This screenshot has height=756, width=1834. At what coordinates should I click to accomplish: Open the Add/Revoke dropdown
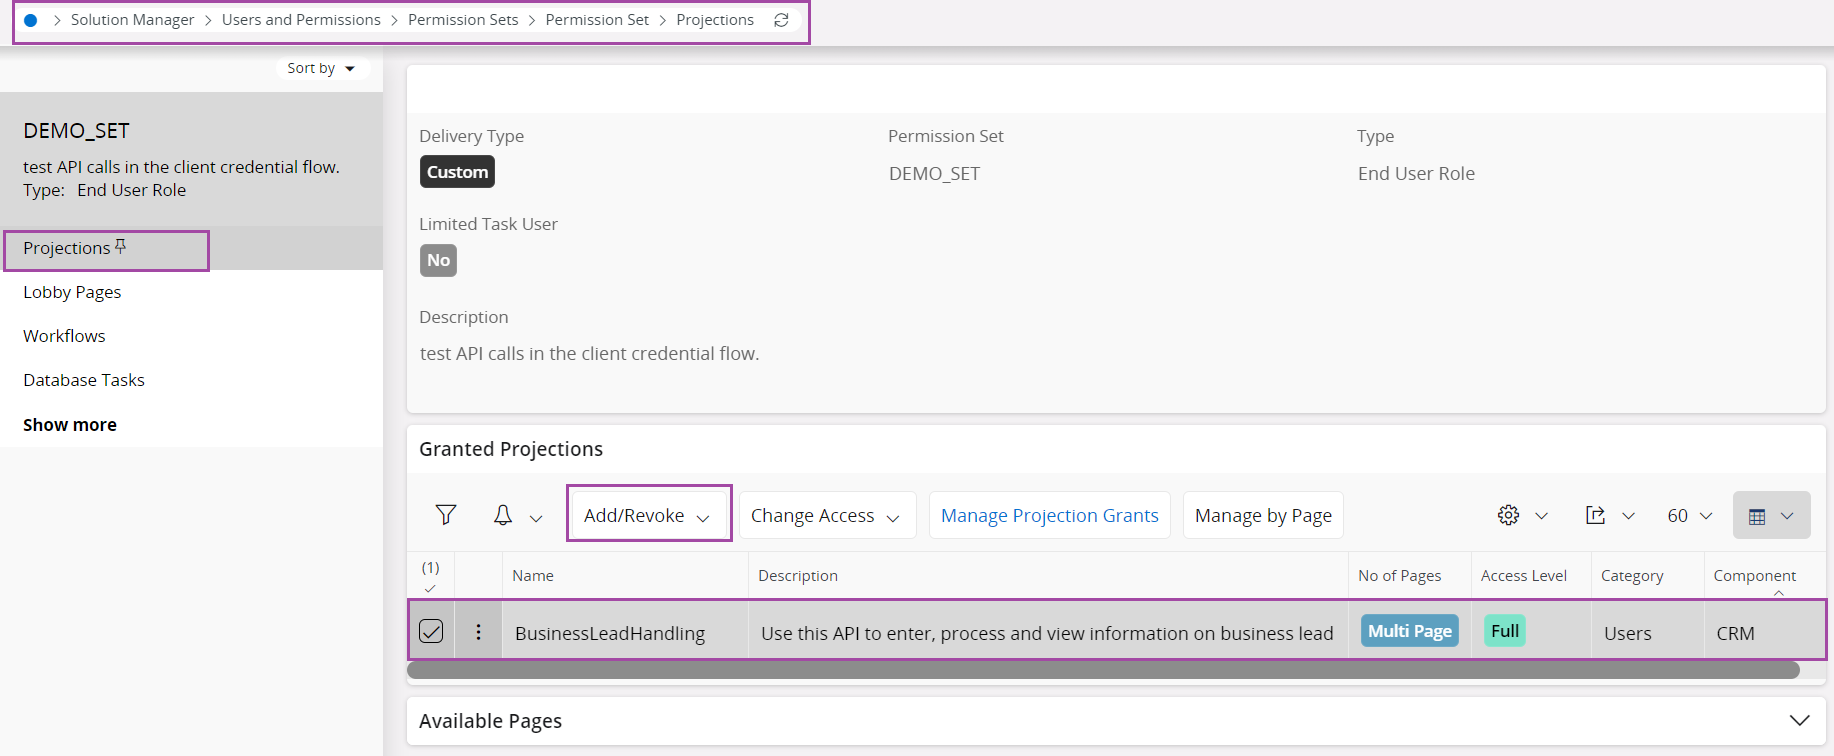pos(648,515)
